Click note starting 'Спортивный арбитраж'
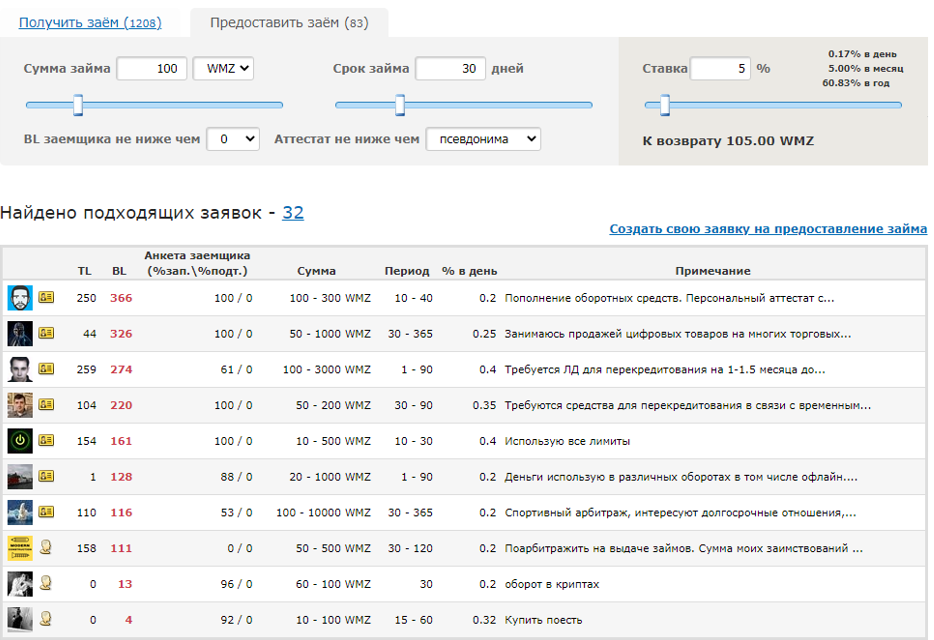Image resolution: width=934 pixels, height=640 pixels. [680, 512]
